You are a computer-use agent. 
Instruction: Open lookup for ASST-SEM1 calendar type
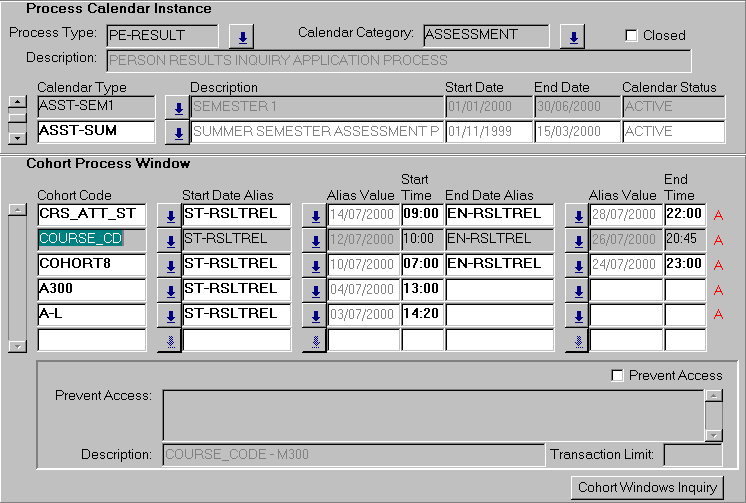click(176, 108)
